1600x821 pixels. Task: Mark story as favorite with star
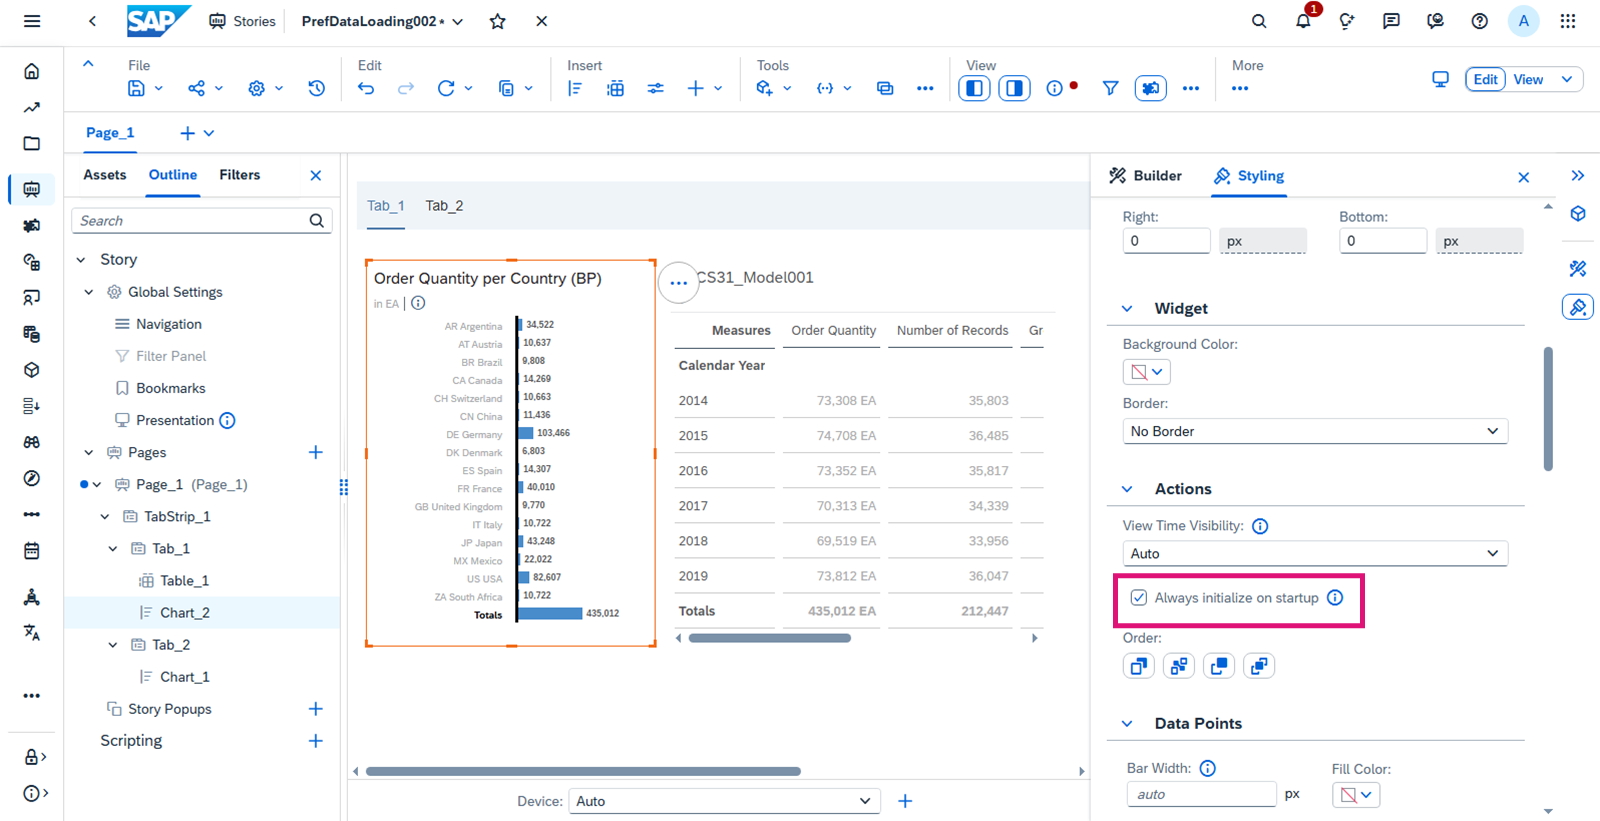coord(497,21)
